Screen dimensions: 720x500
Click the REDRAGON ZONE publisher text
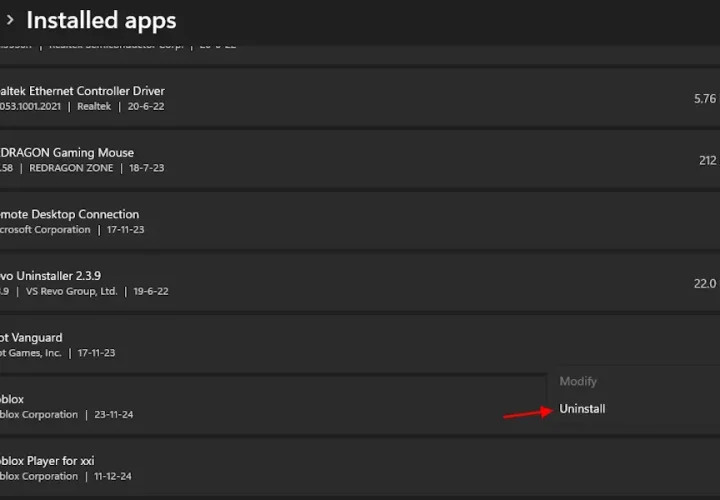pyautogui.click(x=71, y=168)
